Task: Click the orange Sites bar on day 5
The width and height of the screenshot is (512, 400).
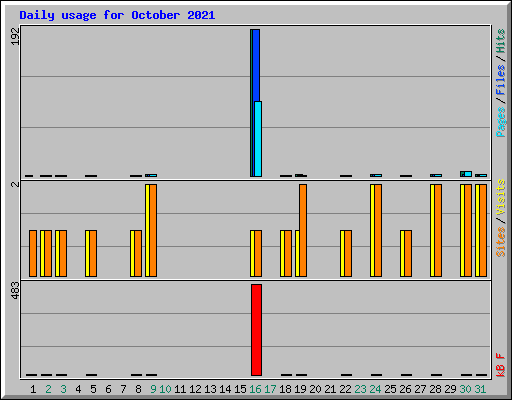Action: 93,253
